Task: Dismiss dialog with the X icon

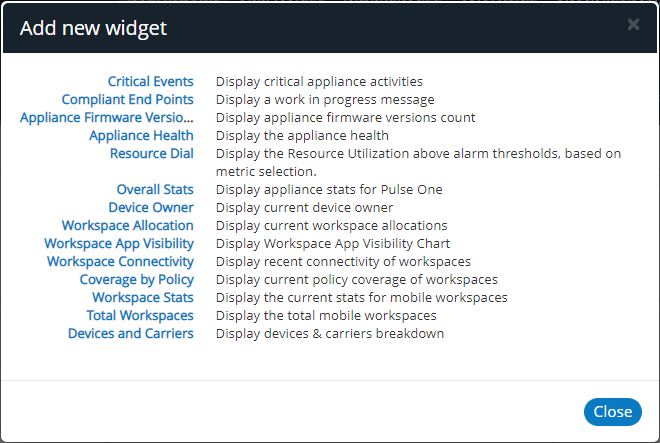Action: (x=633, y=25)
